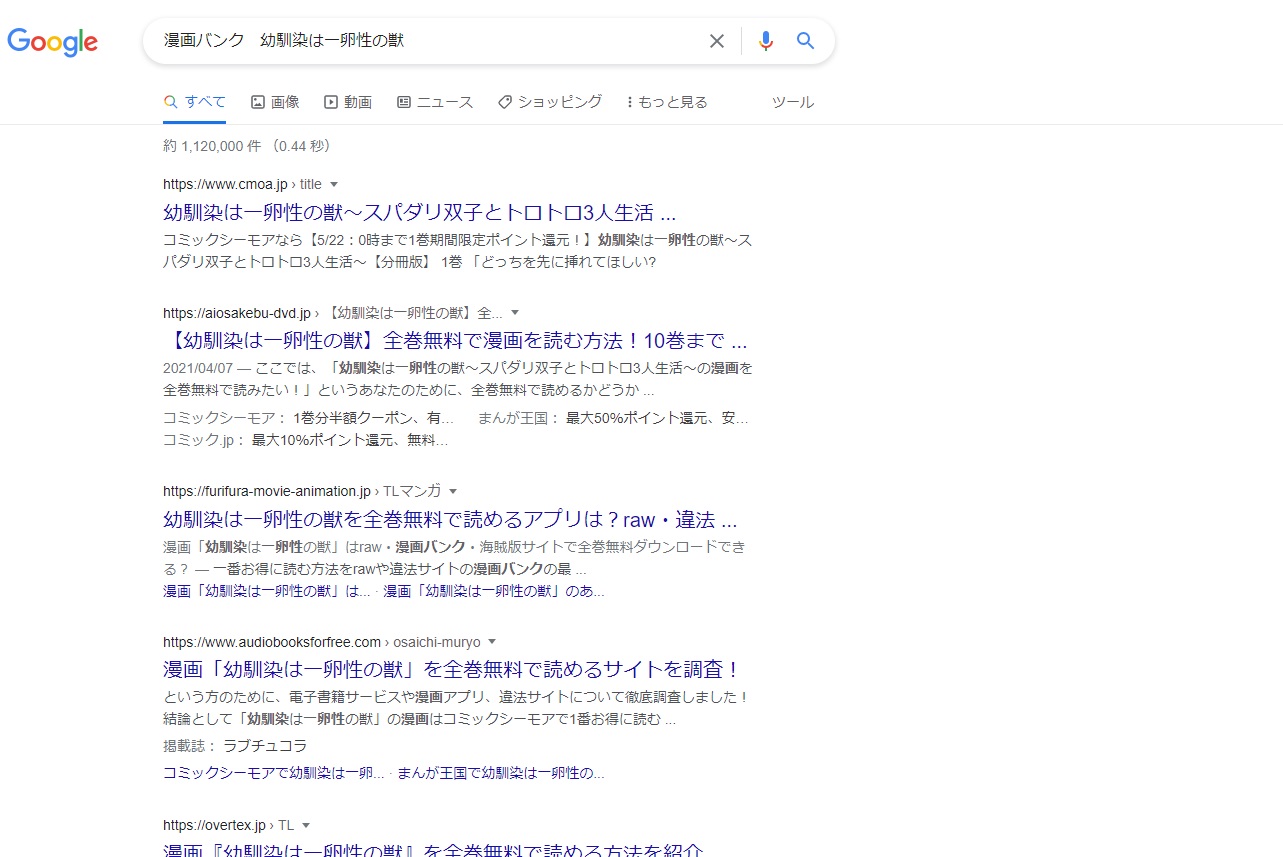Open dropdown arrow next to furifura-movie-animation.jp URL
The width and height of the screenshot is (1283, 857).
(452, 491)
